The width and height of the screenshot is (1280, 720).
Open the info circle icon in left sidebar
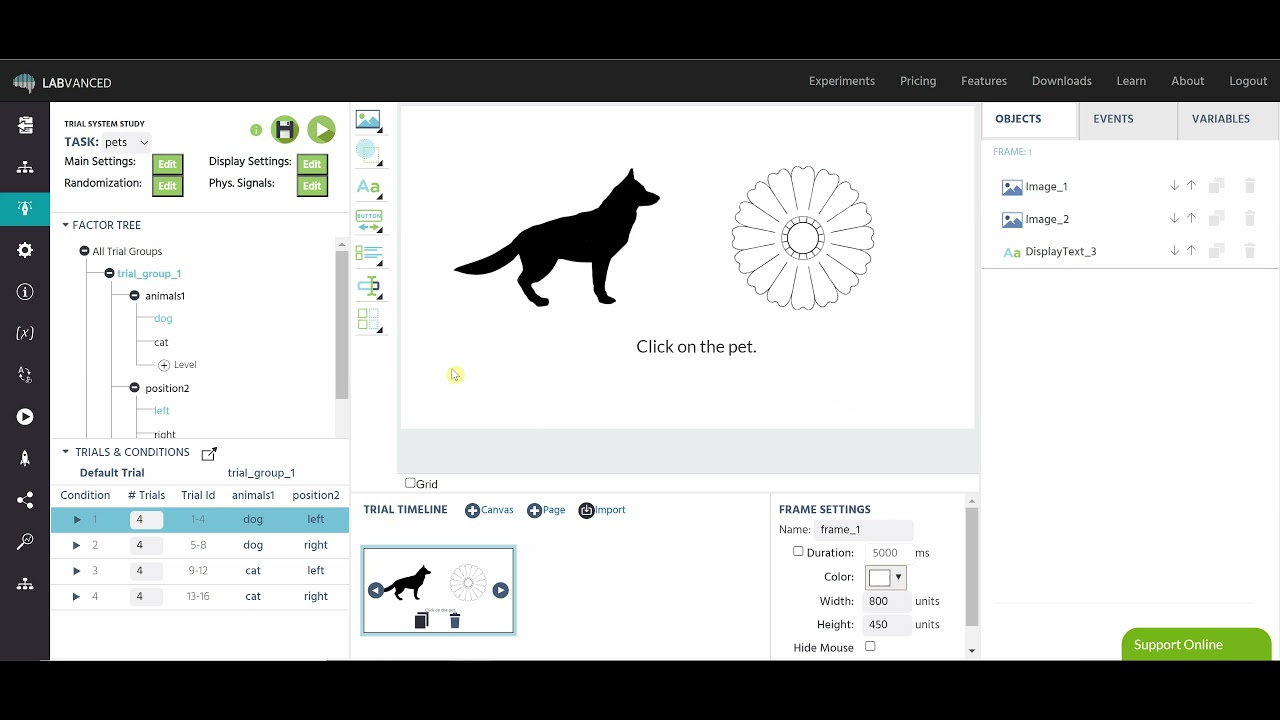point(25,292)
